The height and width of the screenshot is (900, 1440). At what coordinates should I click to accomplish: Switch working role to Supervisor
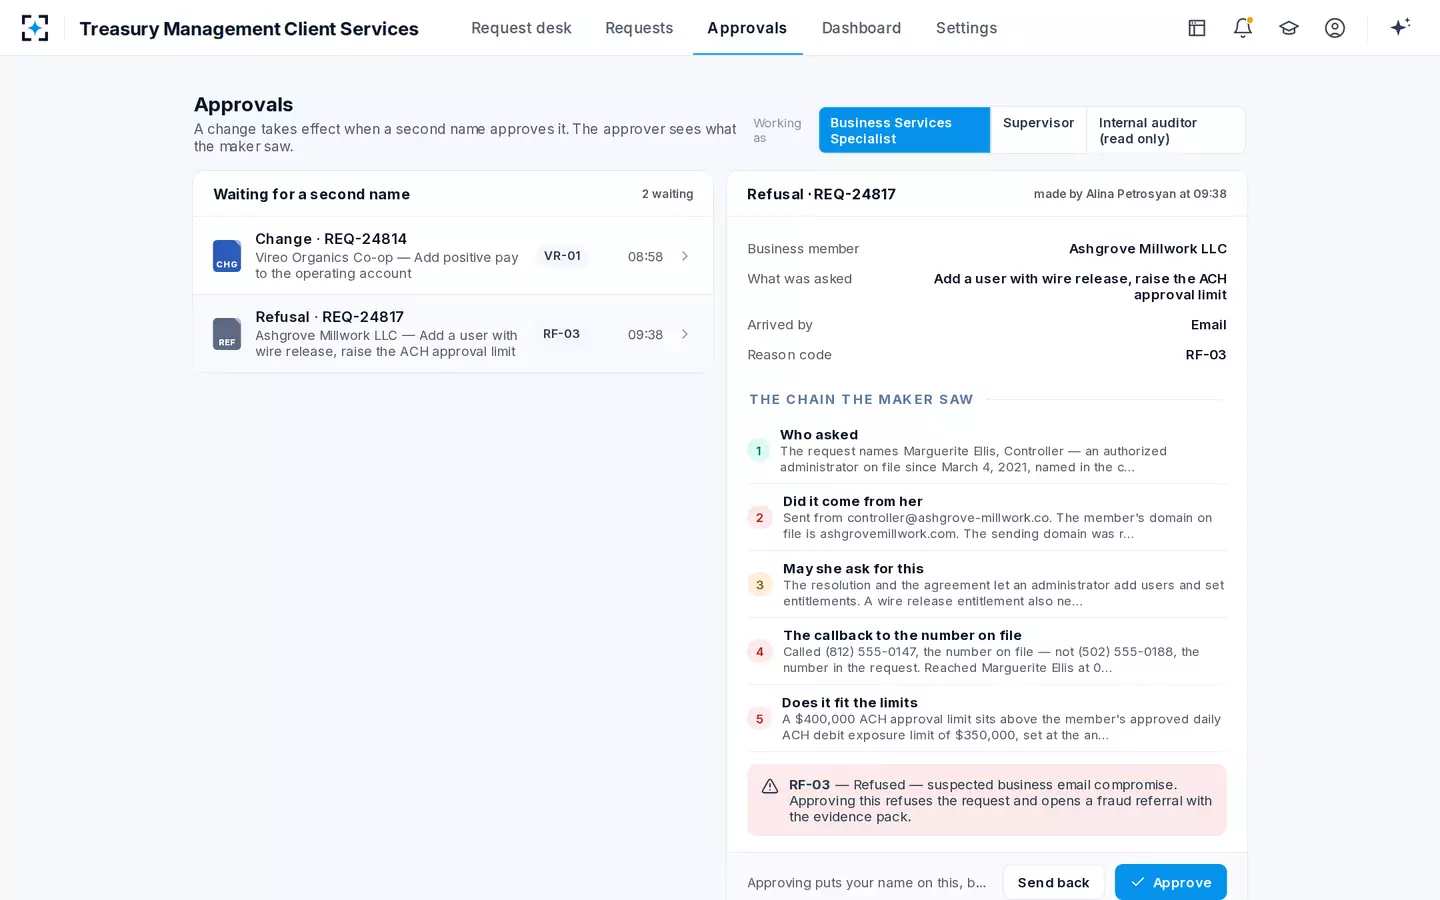click(x=1038, y=130)
